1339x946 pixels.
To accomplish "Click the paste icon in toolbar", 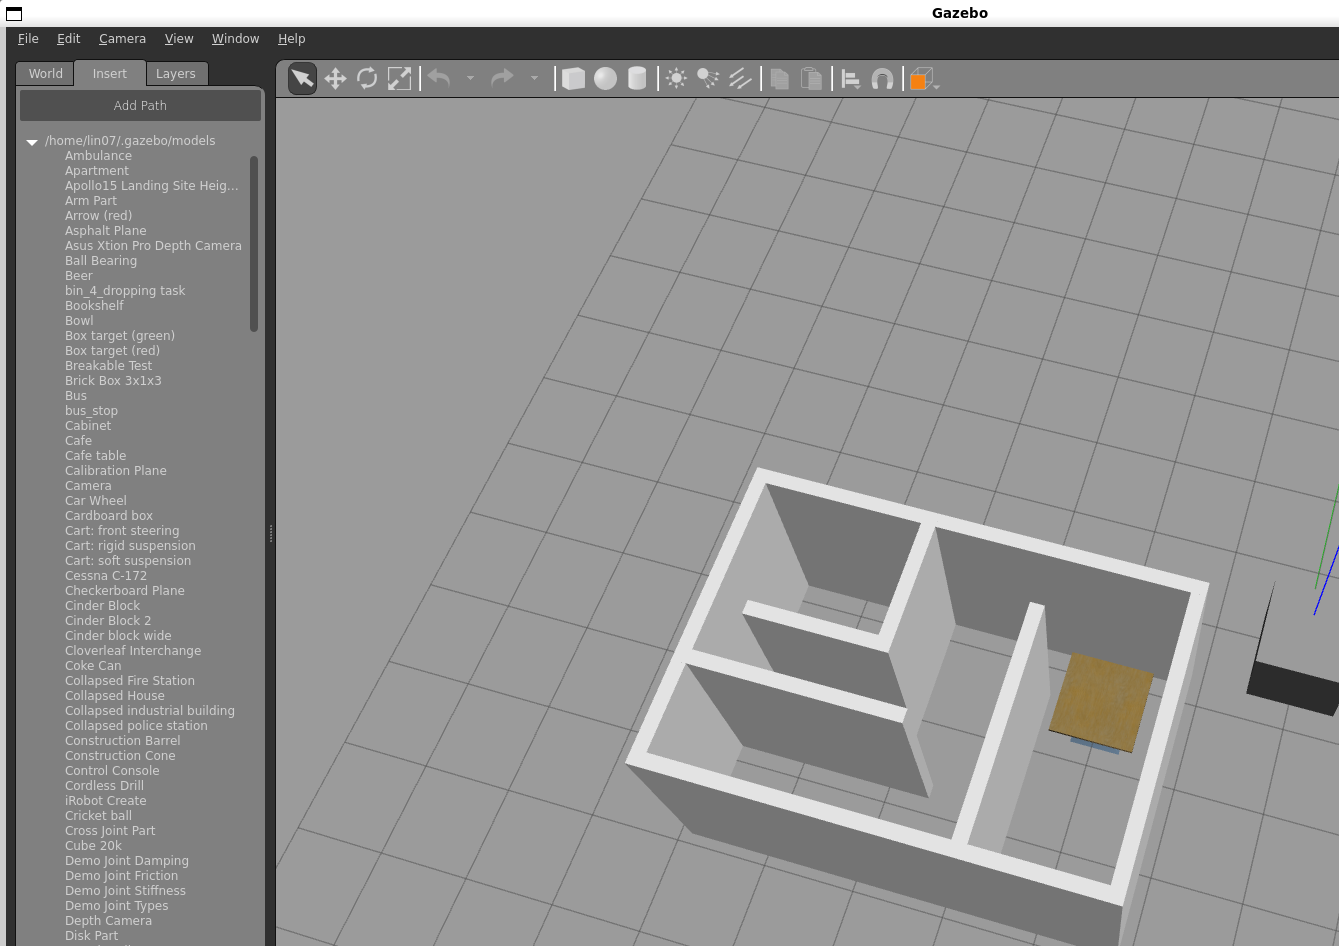I will [x=812, y=79].
